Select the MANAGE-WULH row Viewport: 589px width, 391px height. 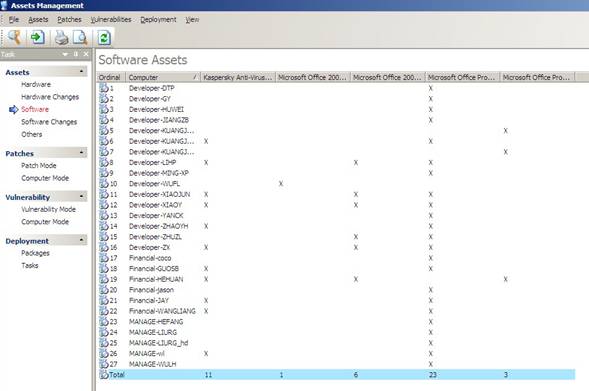tap(336, 364)
